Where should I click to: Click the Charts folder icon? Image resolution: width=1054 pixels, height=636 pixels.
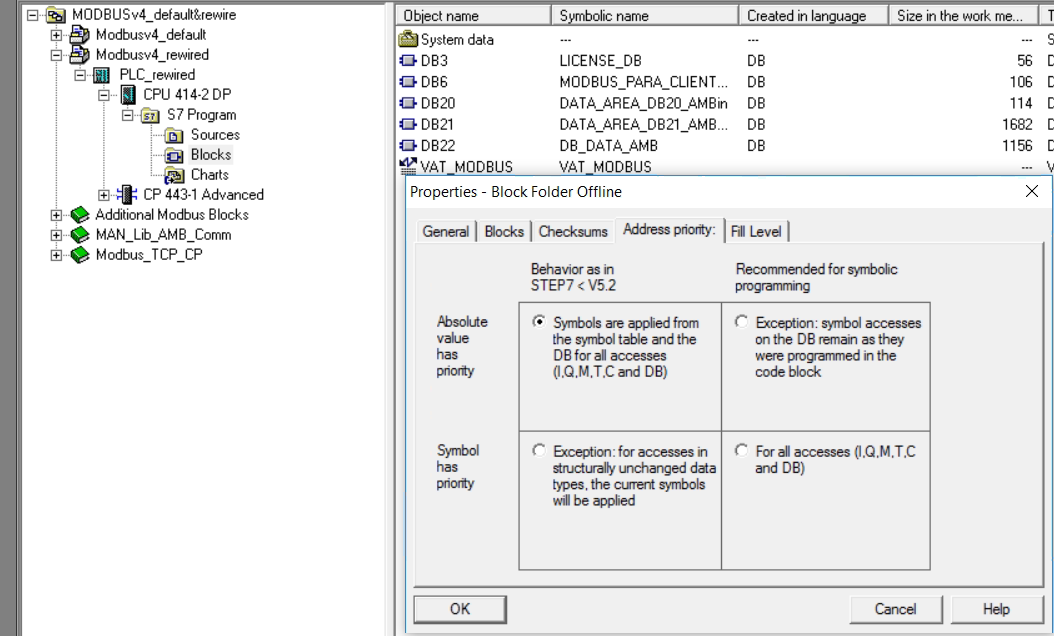tap(174, 176)
